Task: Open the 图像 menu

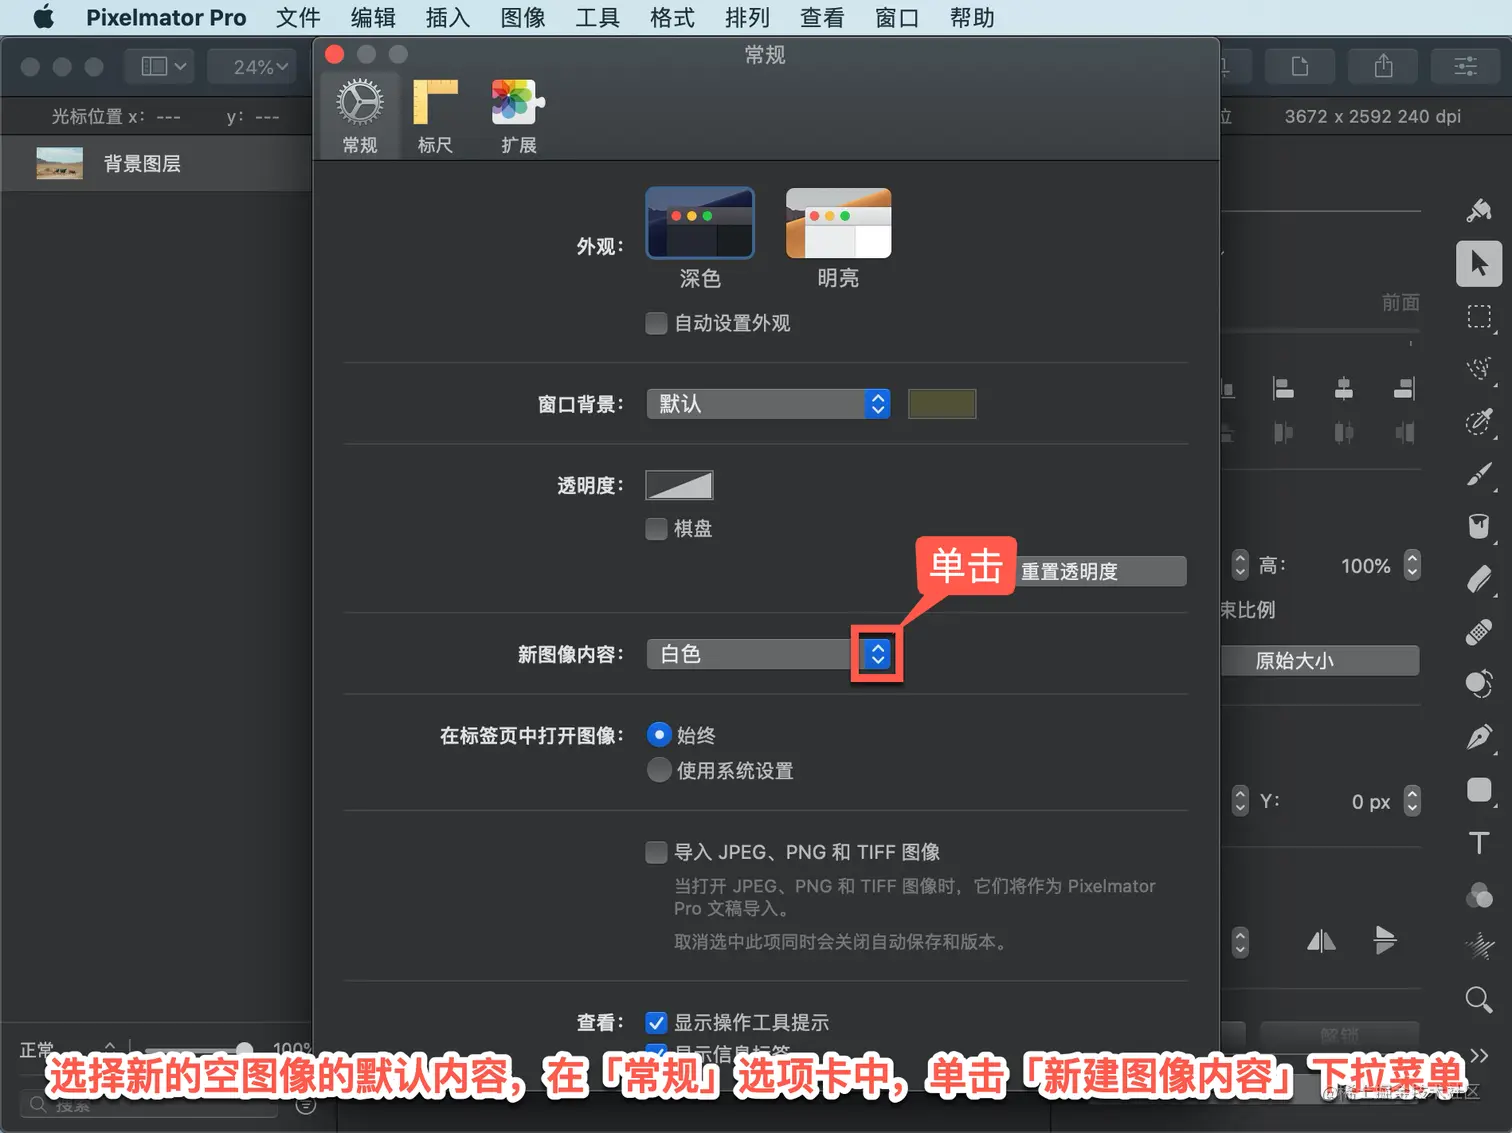Action: [523, 17]
